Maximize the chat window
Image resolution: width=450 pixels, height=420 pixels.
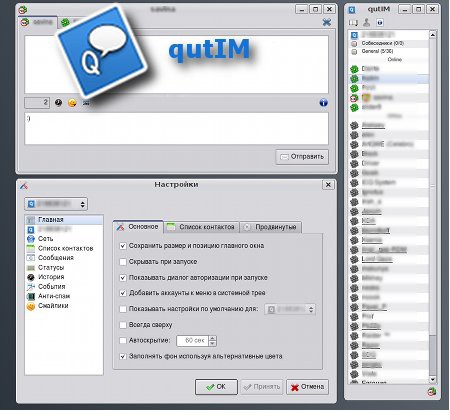click(x=315, y=9)
